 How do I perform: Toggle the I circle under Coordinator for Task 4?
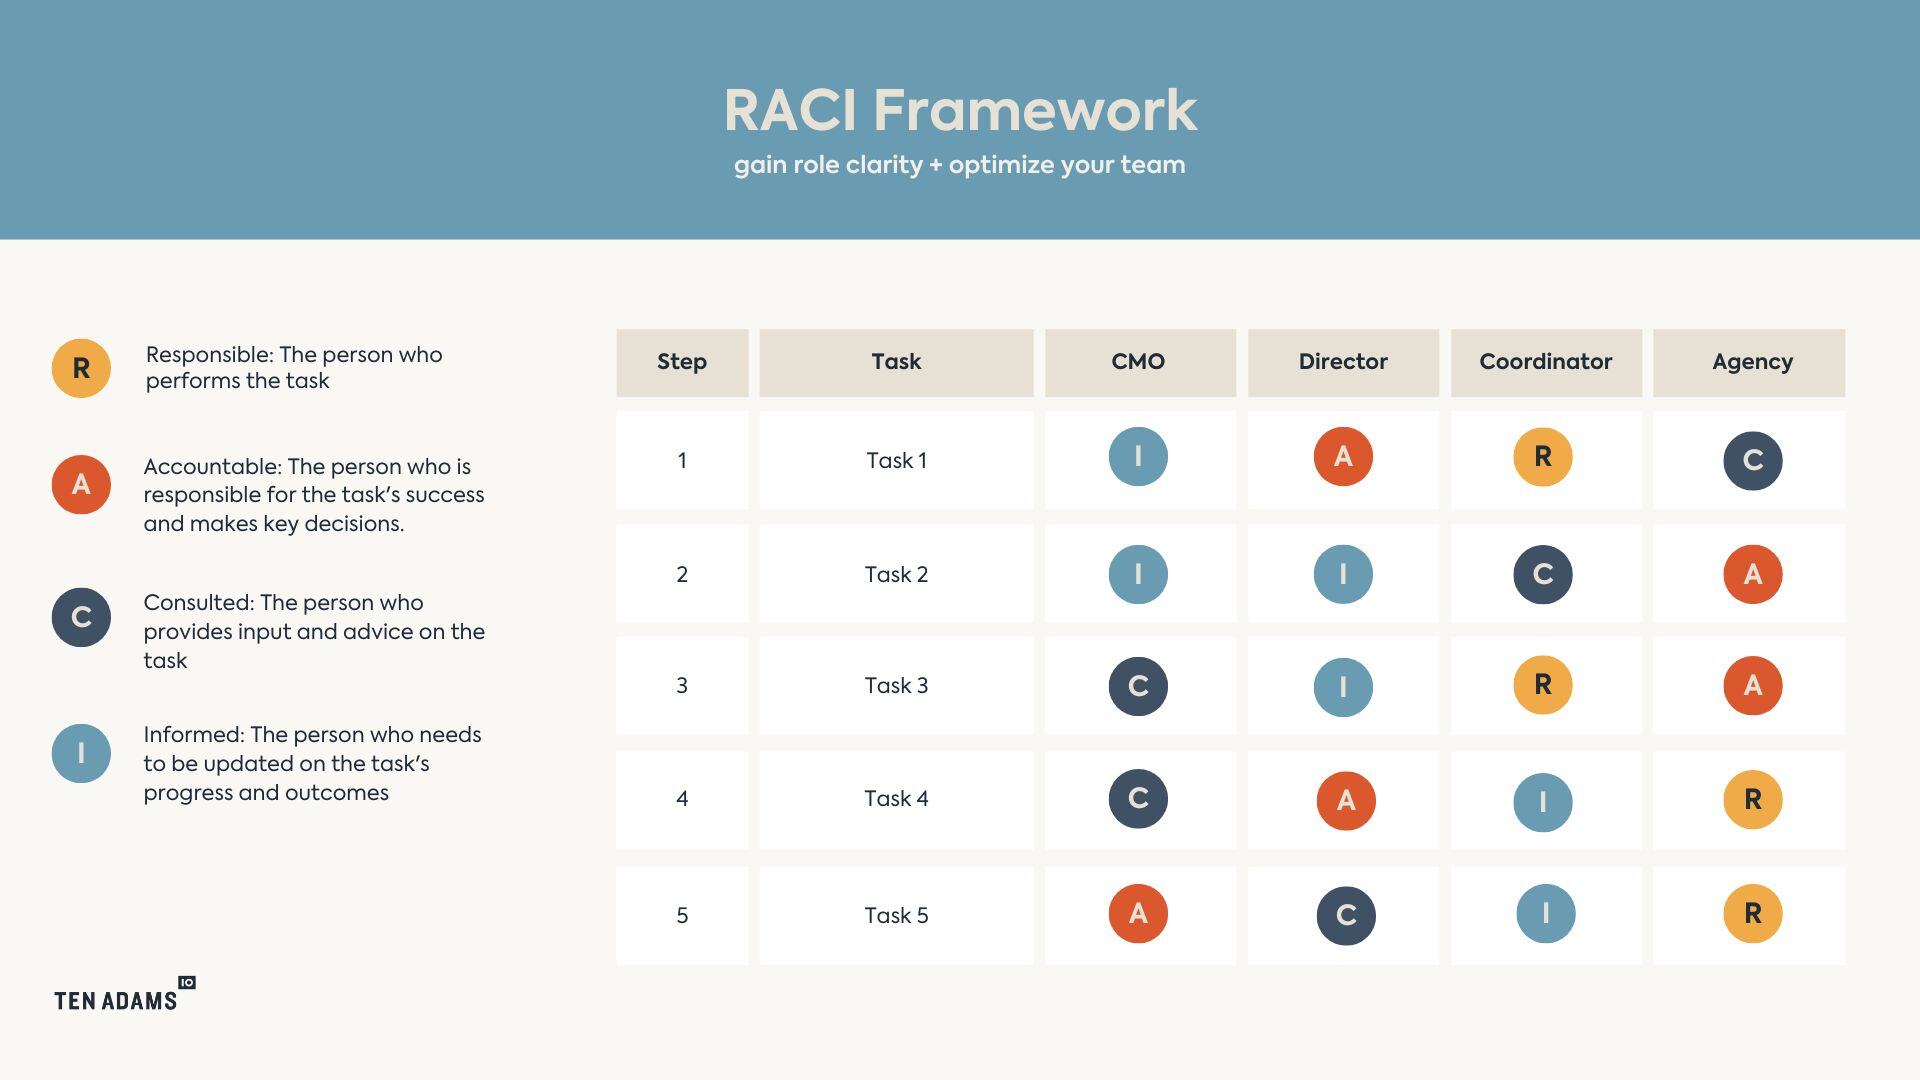1545,800
